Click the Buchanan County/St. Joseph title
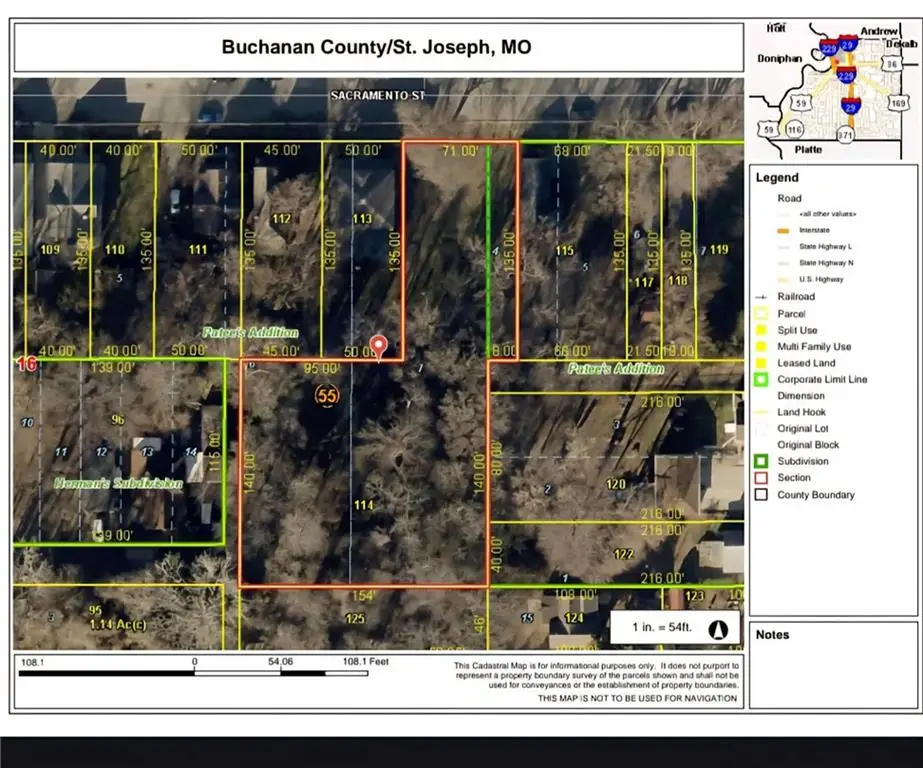923x768 pixels. coord(375,45)
